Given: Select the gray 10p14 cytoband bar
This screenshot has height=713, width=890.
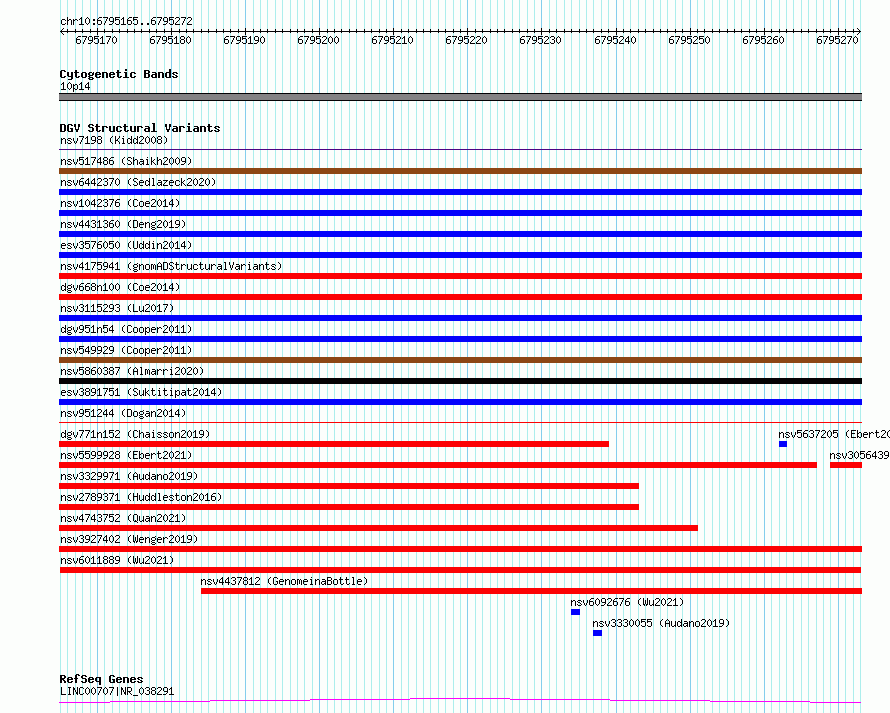Looking at the screenshot, I should coord(460,97).
